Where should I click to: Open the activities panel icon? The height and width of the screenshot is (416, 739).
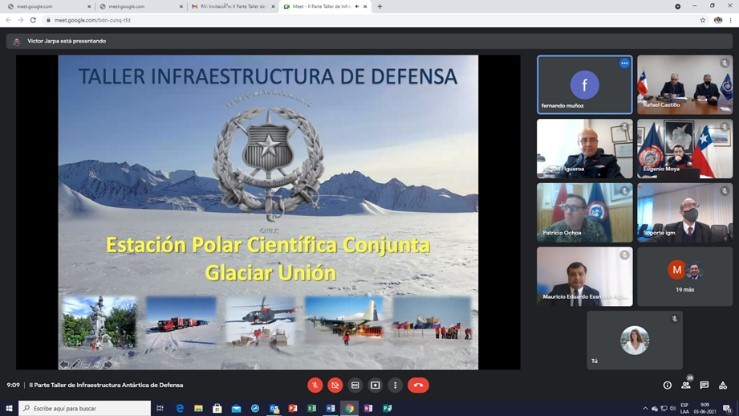click(723, 385)
